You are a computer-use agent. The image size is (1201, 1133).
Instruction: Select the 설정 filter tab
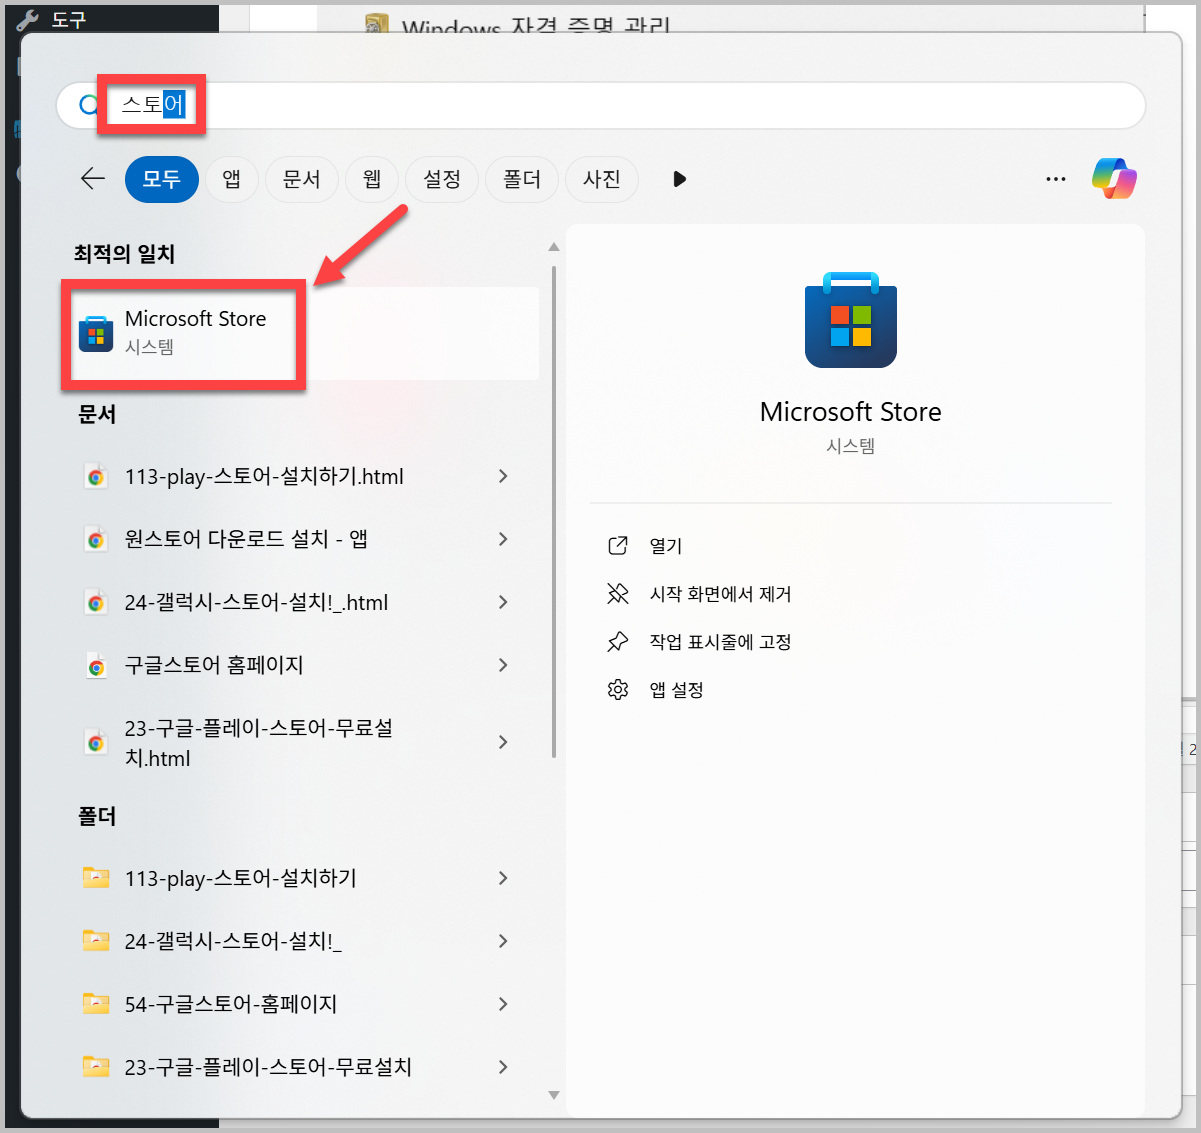(441, 179)
